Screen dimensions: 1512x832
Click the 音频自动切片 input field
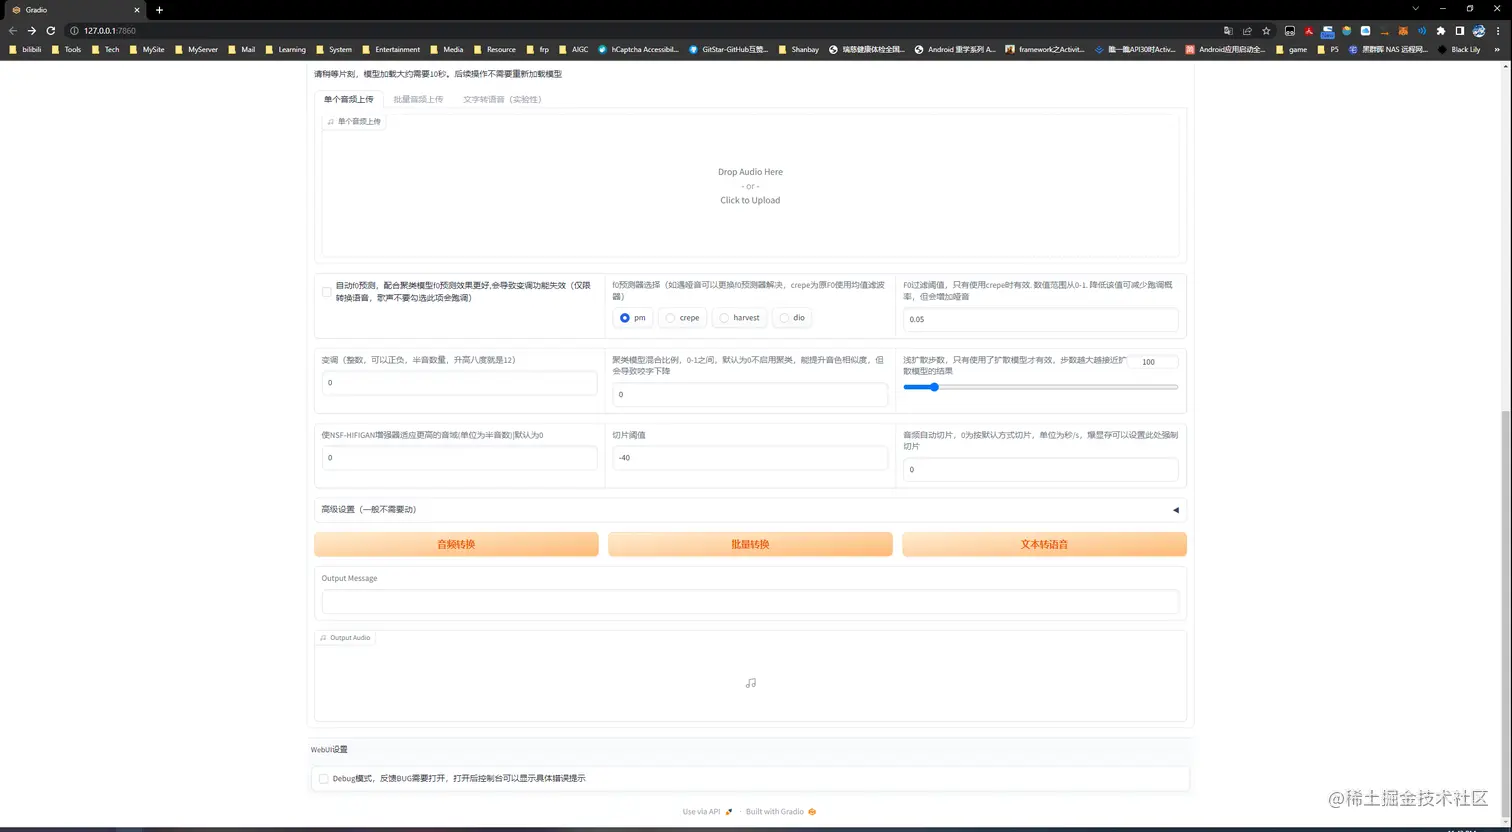click(x=1040, y=469)
